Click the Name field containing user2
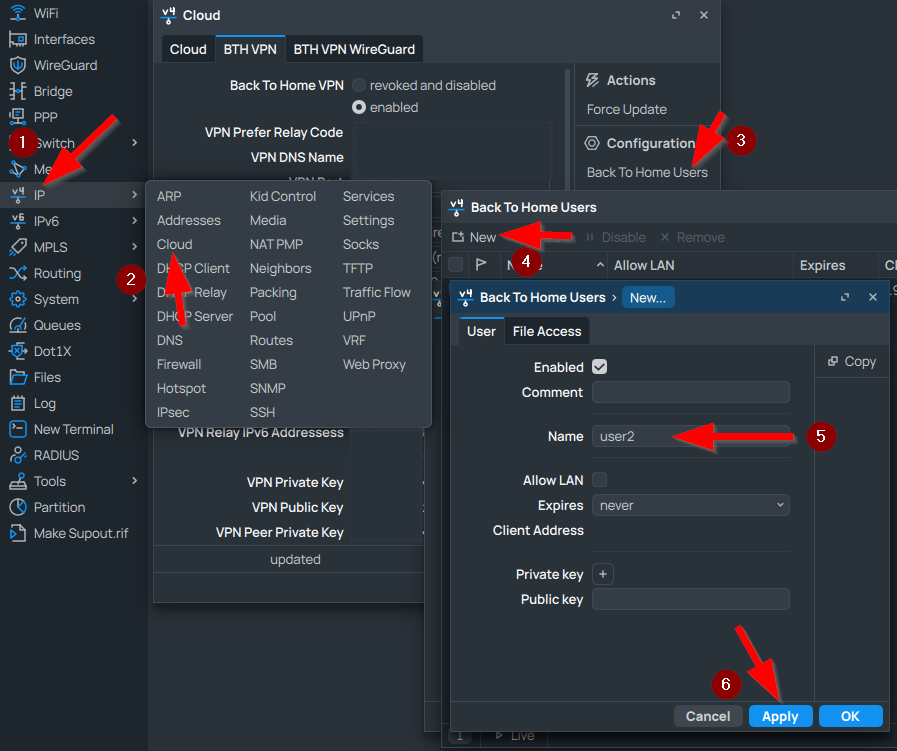This screenshot has height=751, width=897. [x=690, y=436]
